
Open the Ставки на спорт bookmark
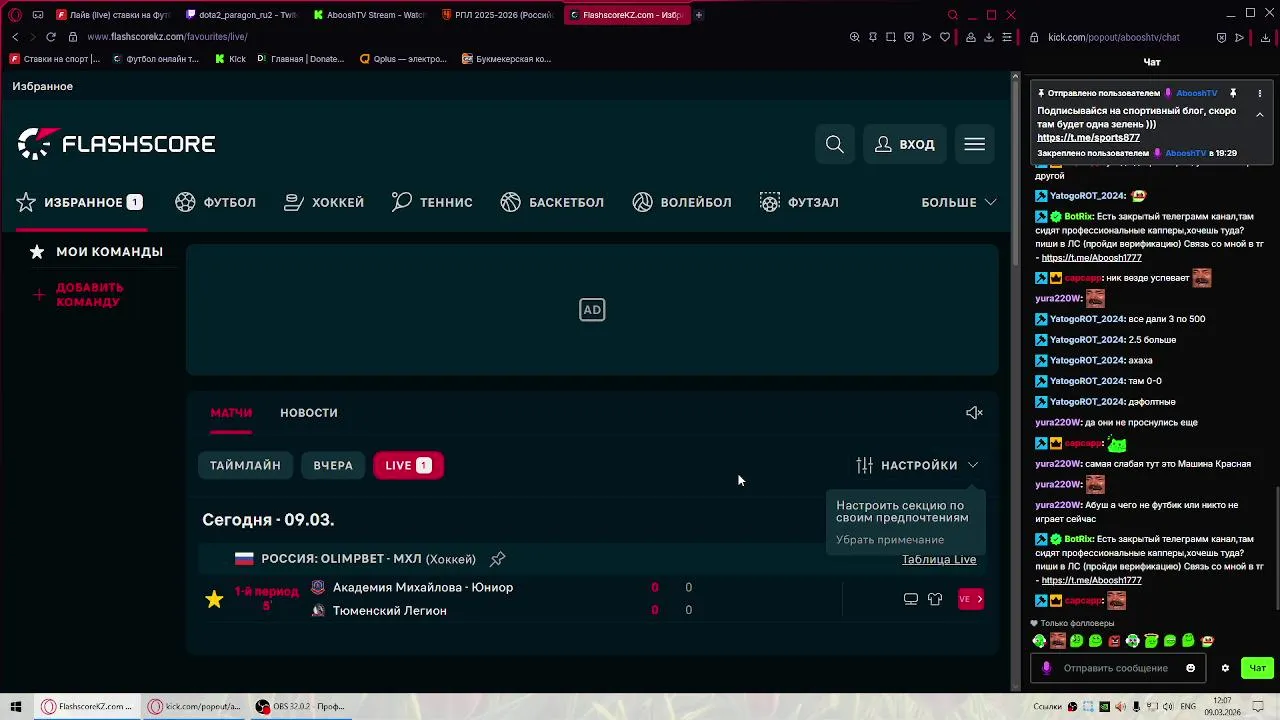click(55, 59)
